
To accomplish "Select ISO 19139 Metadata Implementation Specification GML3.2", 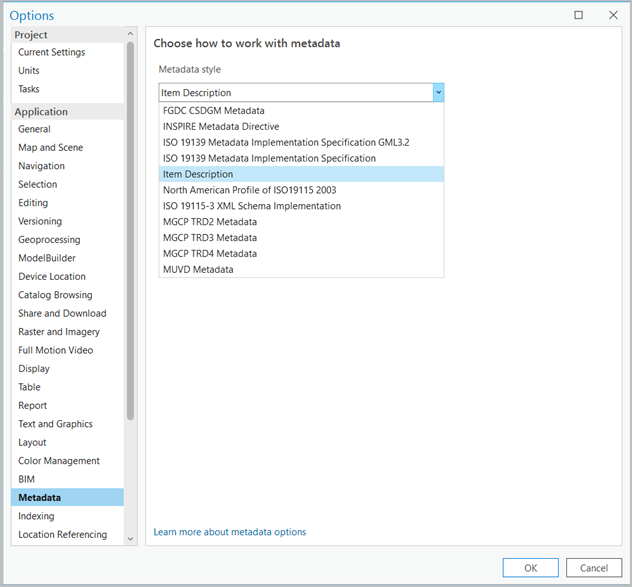I will [x=286, y=143].
